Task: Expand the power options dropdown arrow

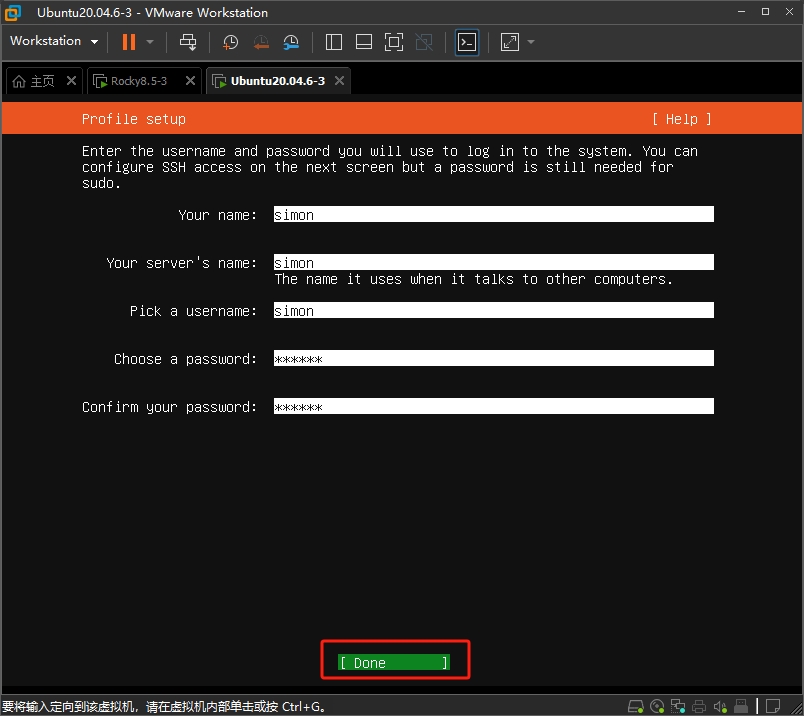Action: point(150,42)
